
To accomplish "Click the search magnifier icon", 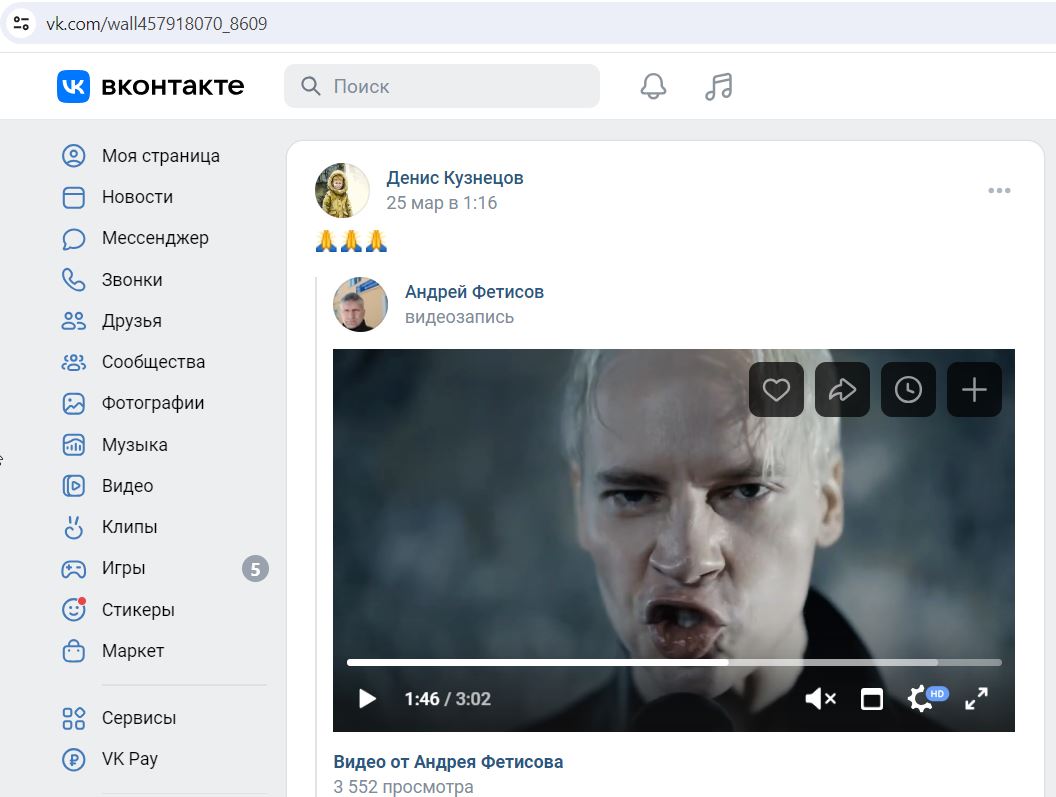I will click(x=310, y=86).
